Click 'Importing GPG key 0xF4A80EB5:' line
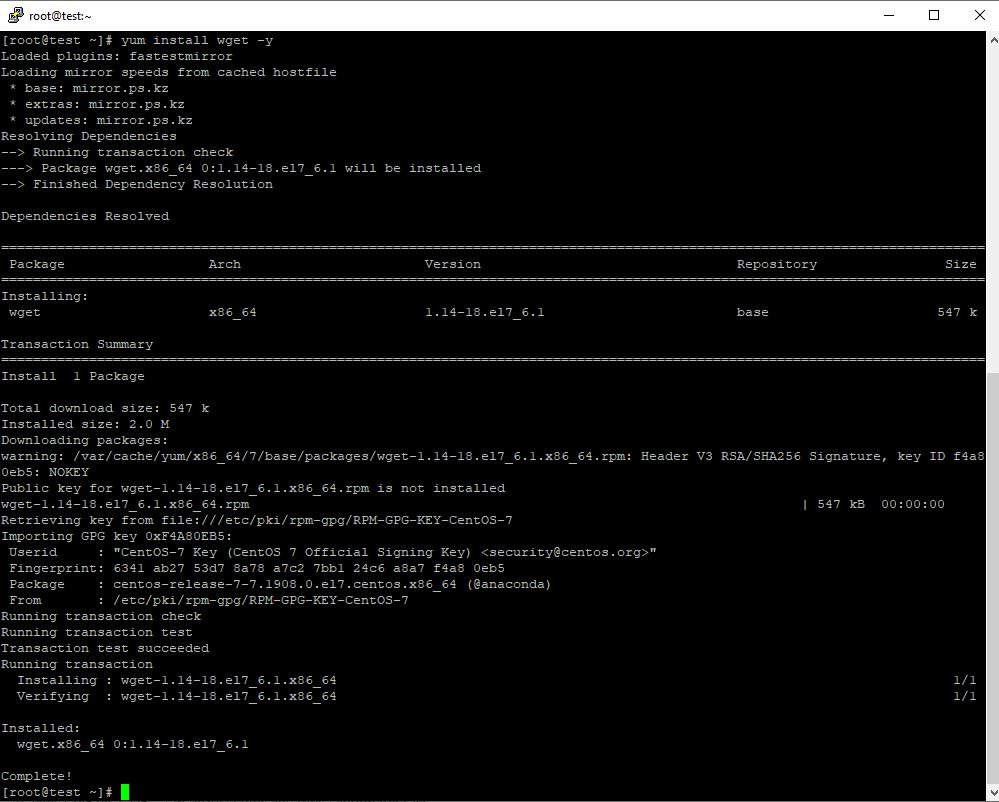Viewport: 999px width, 802px height. click(x=117, y=536)
